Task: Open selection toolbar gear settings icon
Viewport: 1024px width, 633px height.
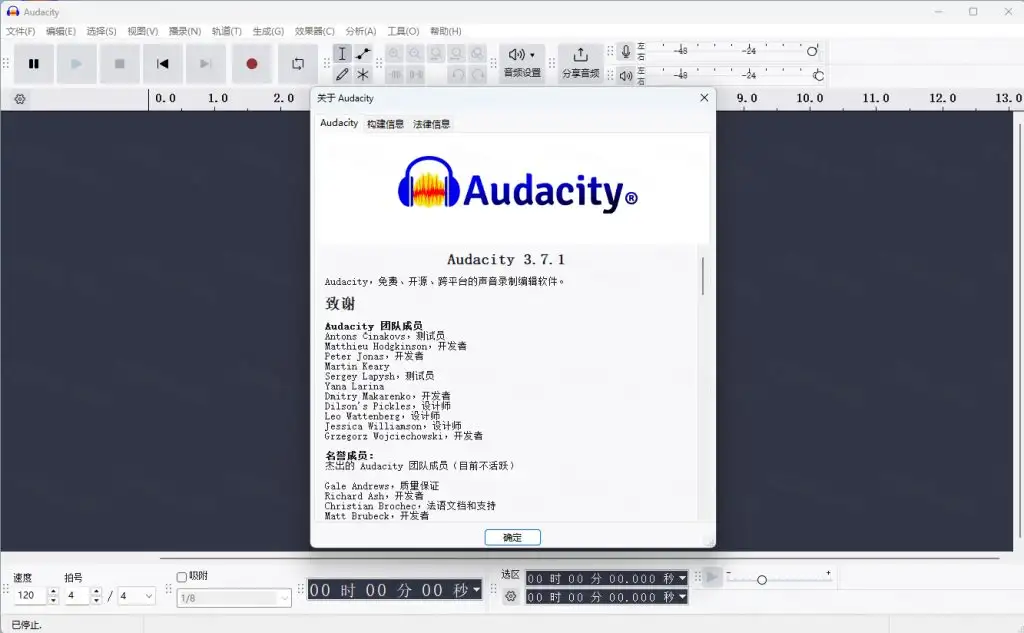Action: (511, 596)
